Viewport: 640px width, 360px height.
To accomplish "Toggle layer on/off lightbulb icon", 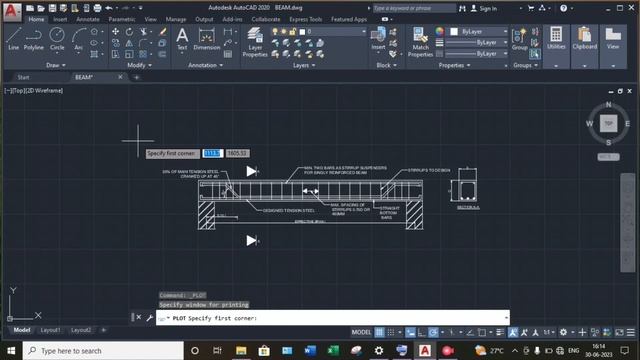I will point(275,31).
